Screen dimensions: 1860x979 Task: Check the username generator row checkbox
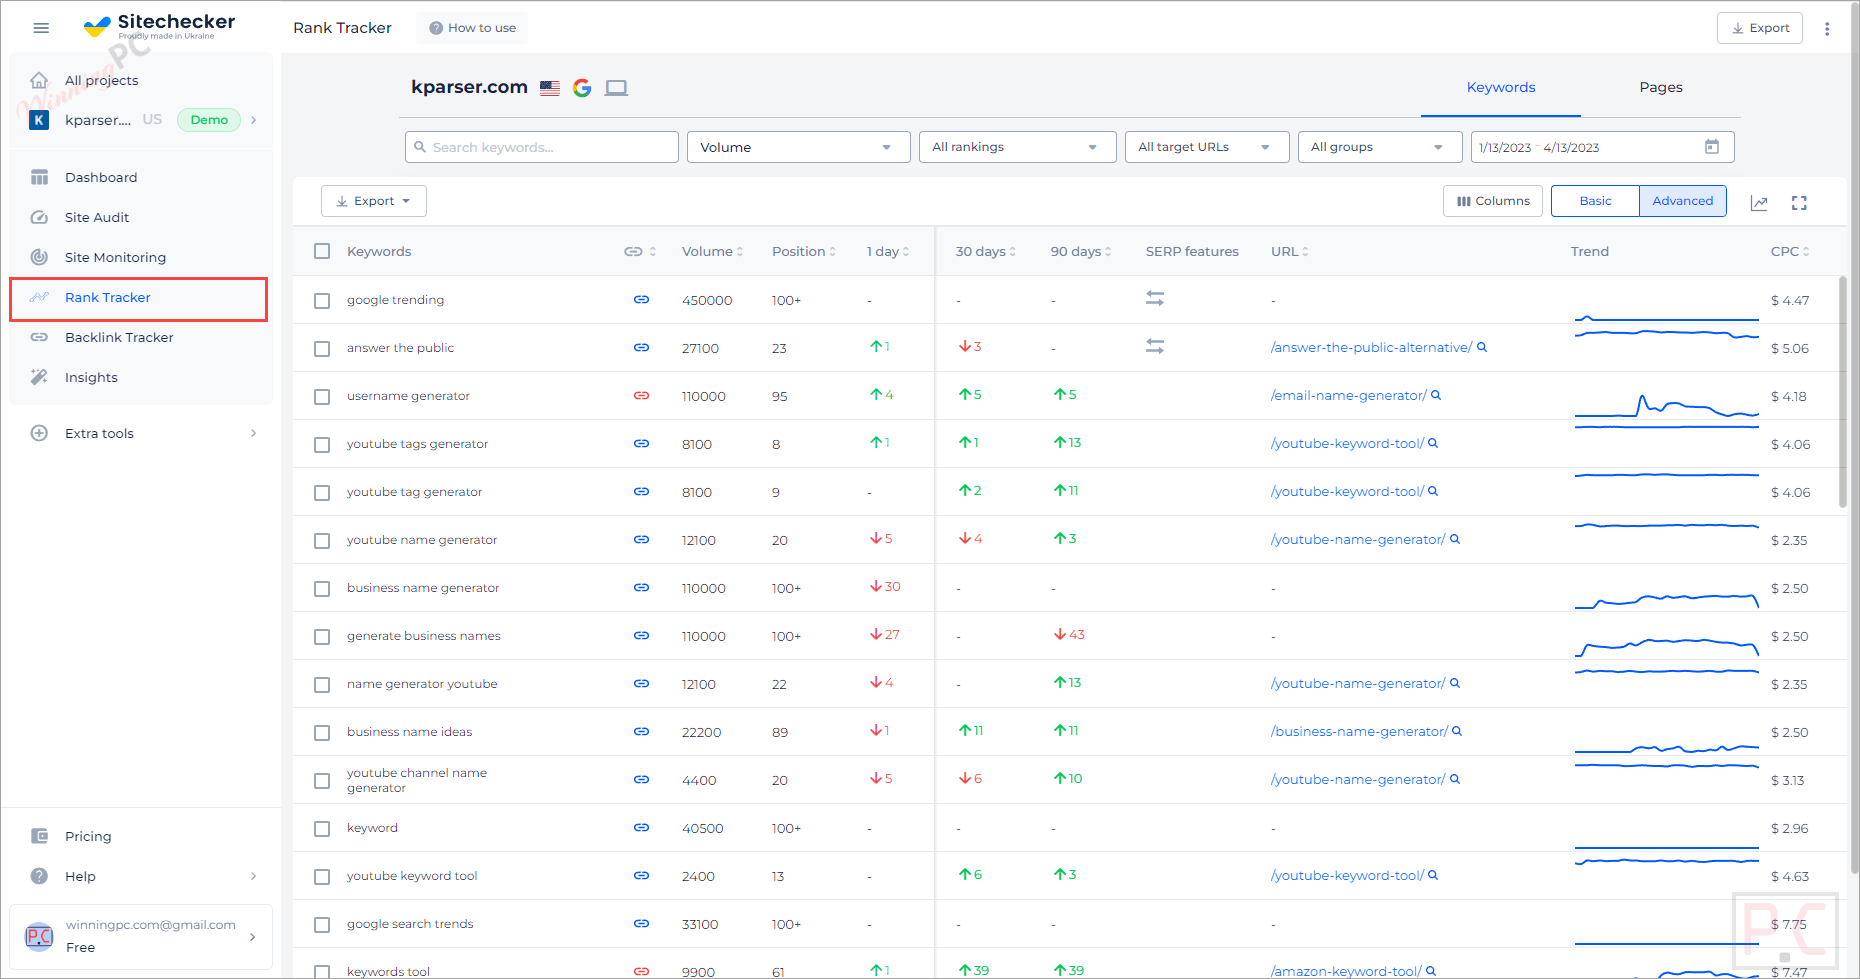coord(322,396)
